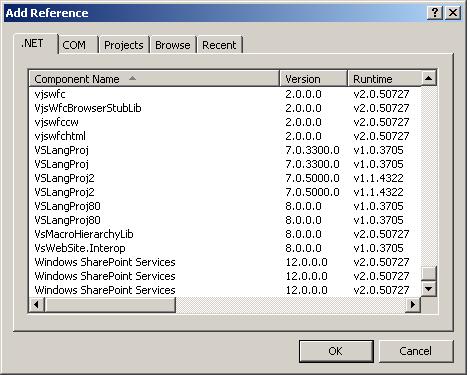Click the vertical scrollbar up arrow
Viewport: 470px width, 375px height.
click(x=429, y=78)
